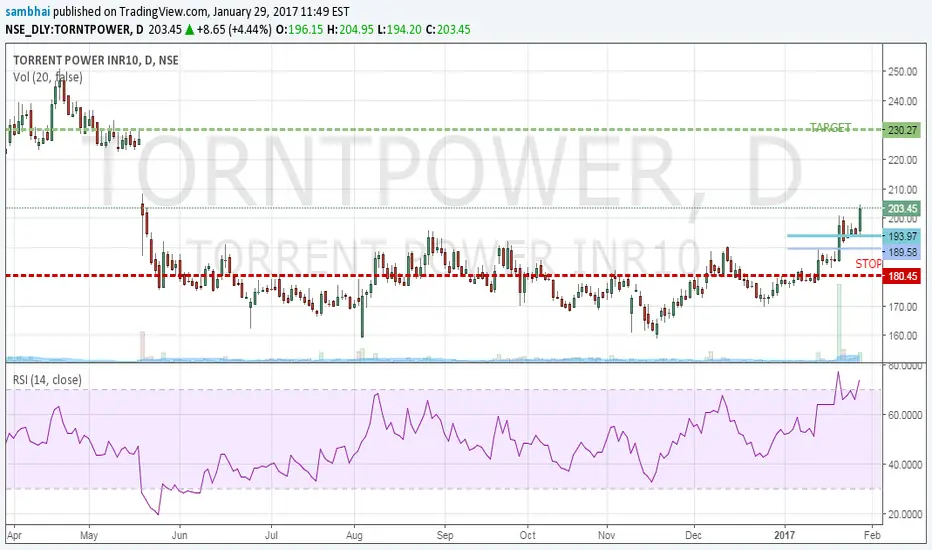Click the Jun date axis label
This screenshot has height=550, width=932.
pos(179,535)
